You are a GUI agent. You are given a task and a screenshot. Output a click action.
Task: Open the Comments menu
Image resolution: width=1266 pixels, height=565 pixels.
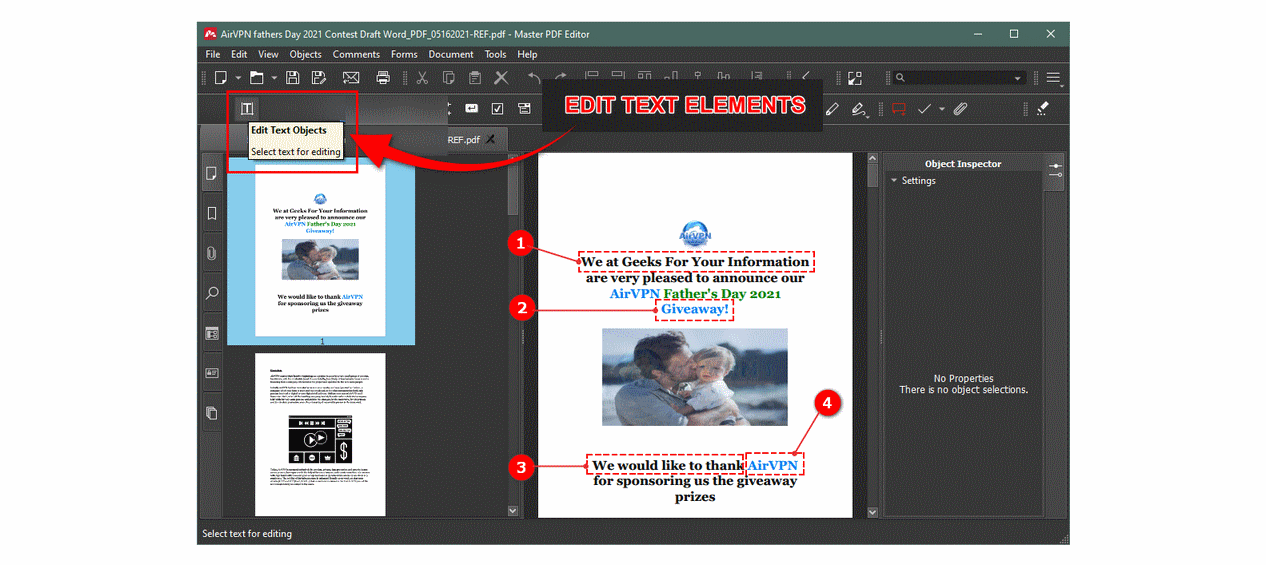point(356,54)
